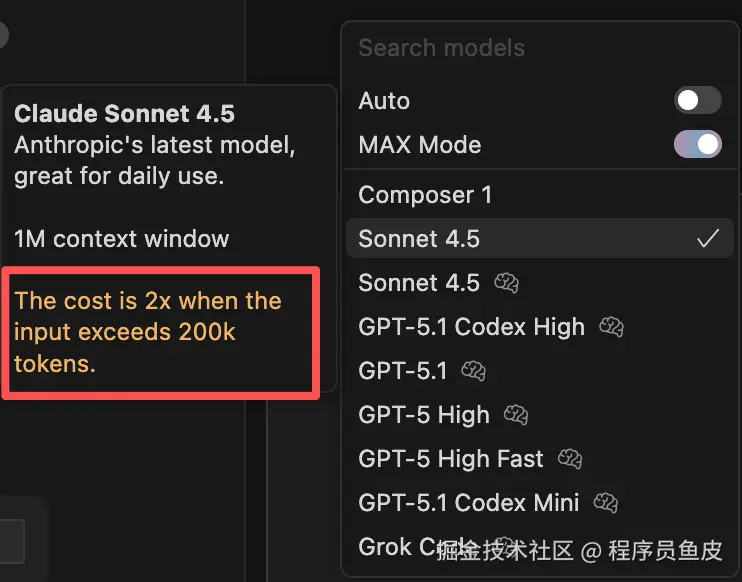742x582 pixels.
Task: Click the checkmark on selected Sonnet 4.5
Action: tap(708, 239)
